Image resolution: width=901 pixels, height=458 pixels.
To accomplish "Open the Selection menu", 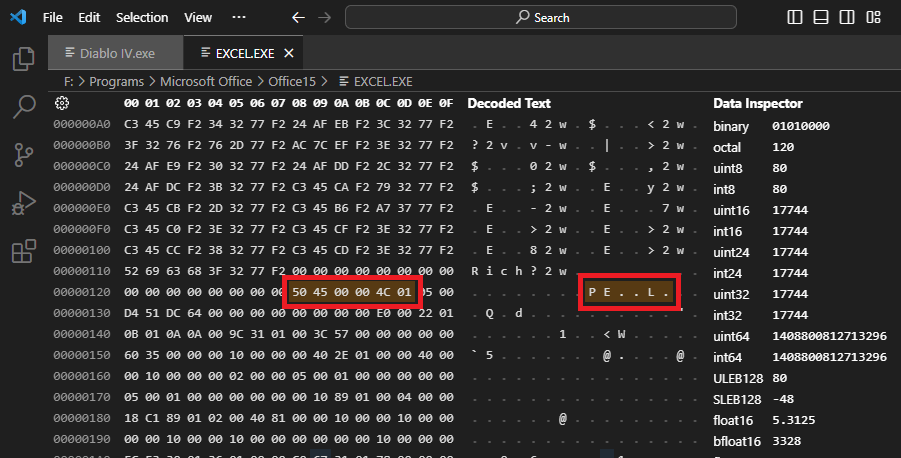I will 142,18.
